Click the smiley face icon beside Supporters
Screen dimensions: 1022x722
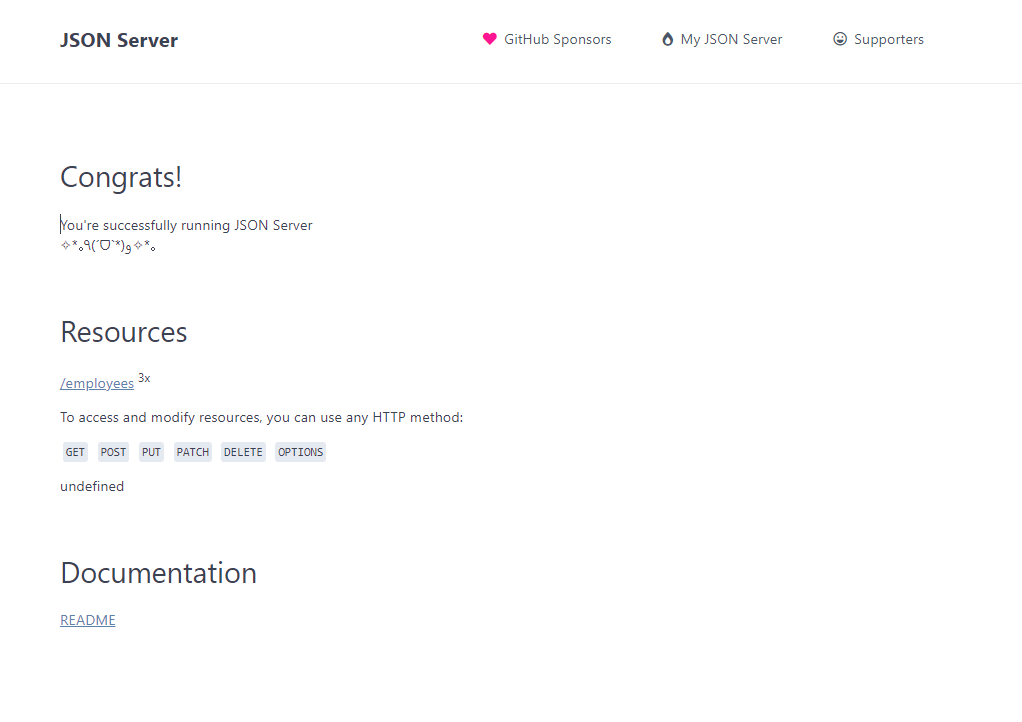[840, 39]
